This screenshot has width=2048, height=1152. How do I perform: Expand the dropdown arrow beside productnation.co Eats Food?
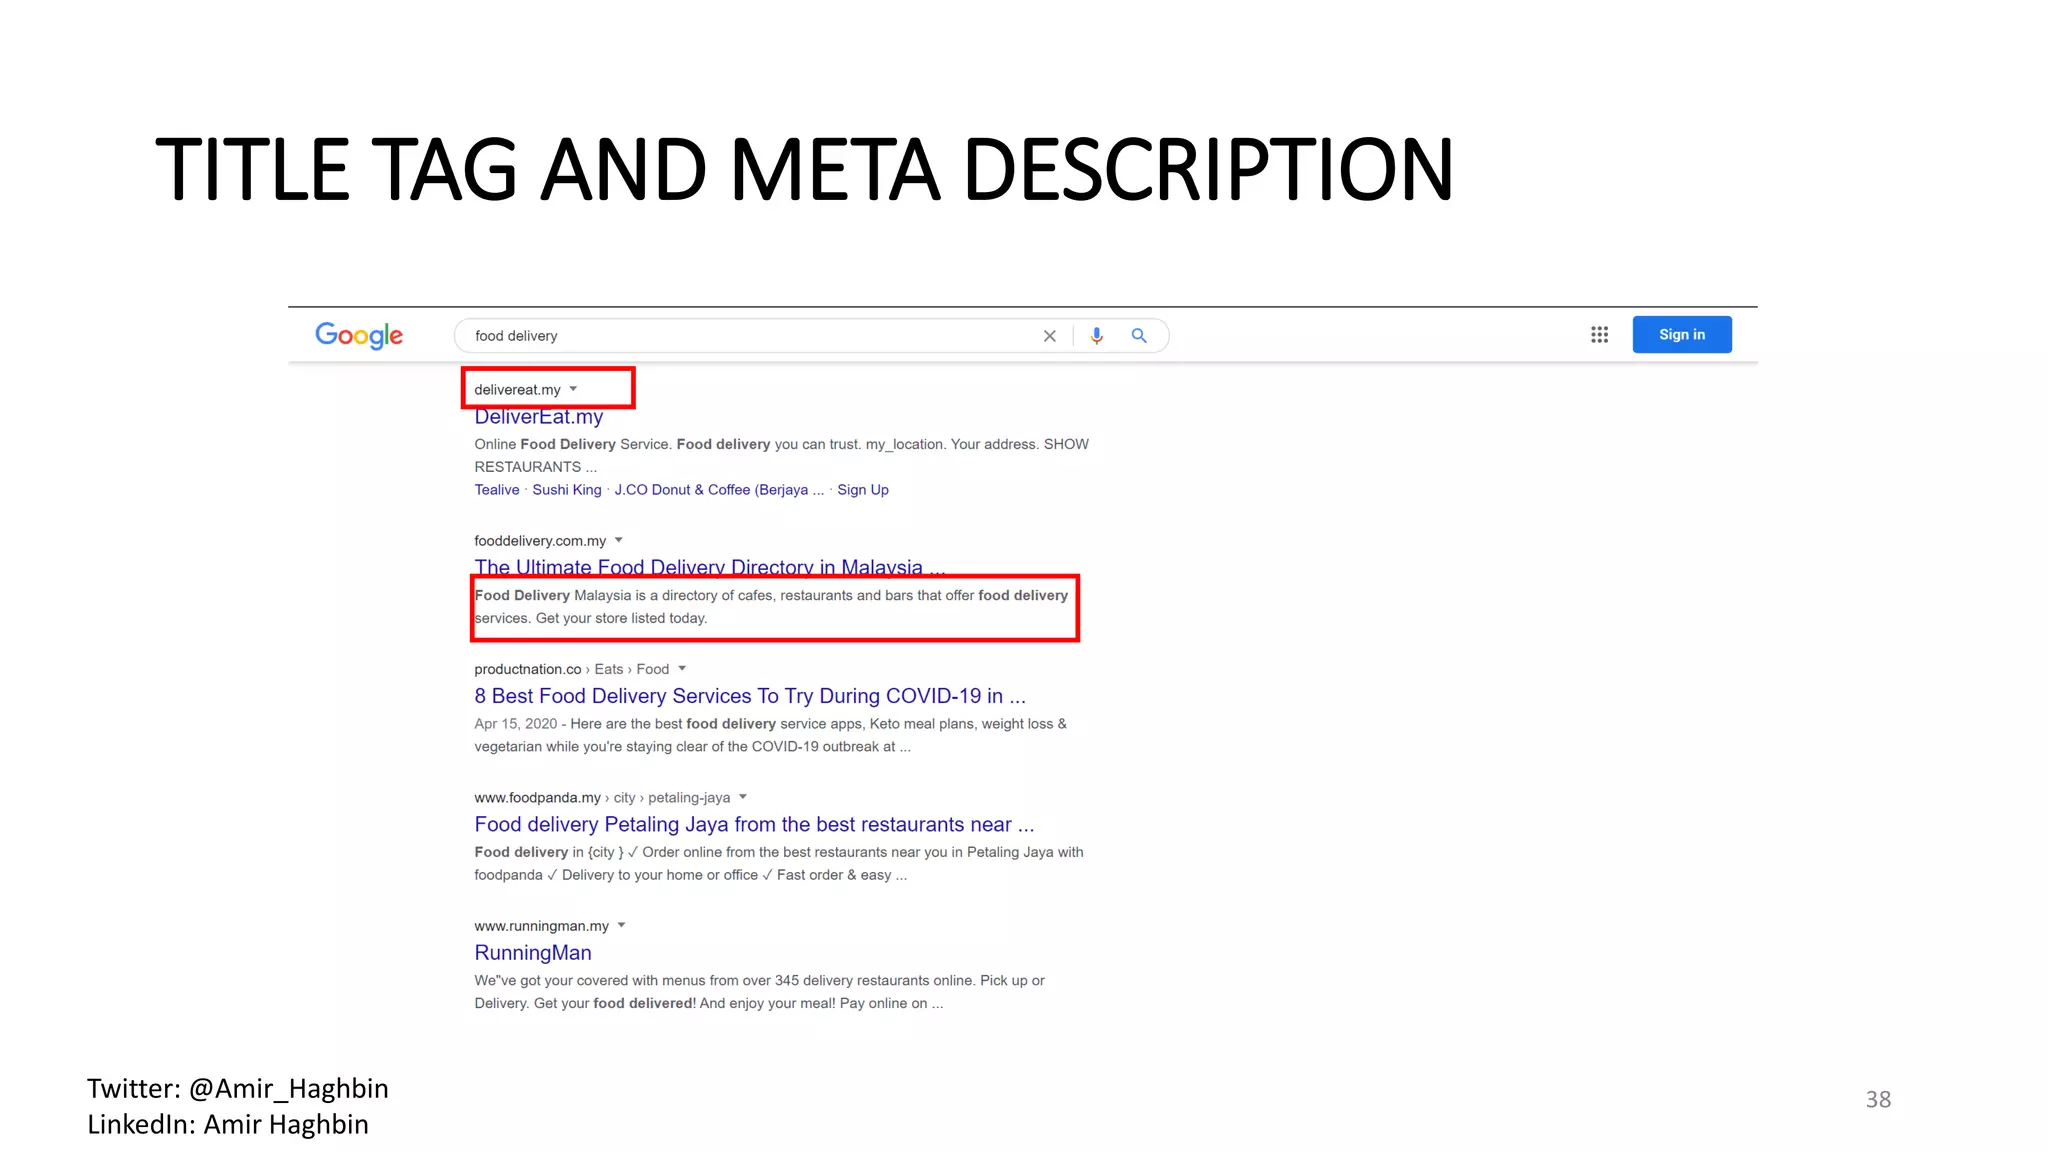[682, 669]
